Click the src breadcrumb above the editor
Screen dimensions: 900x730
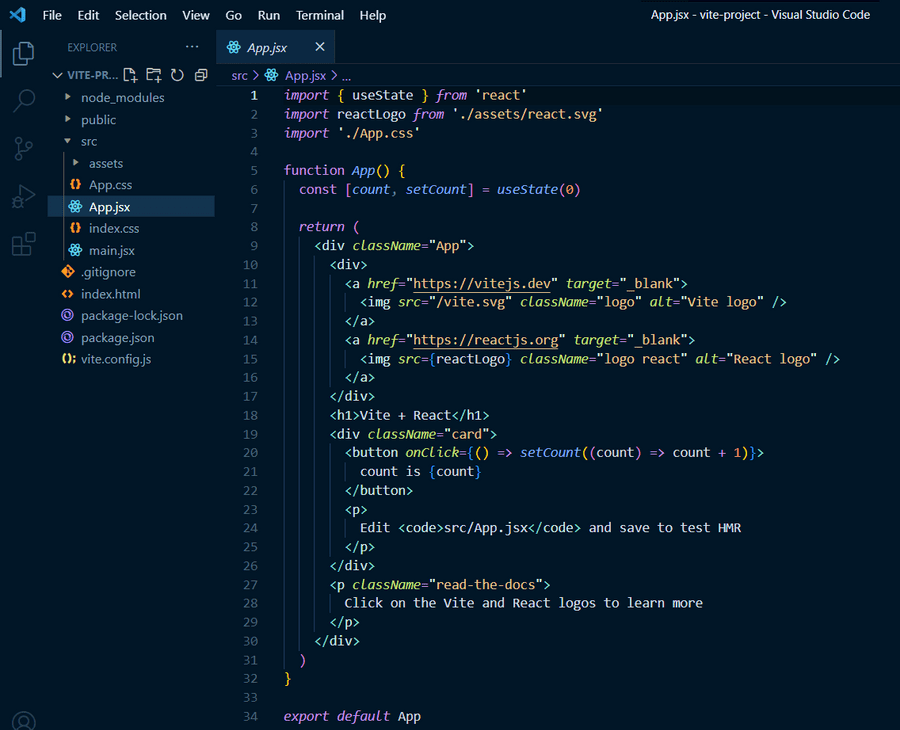tap(239, 74)
